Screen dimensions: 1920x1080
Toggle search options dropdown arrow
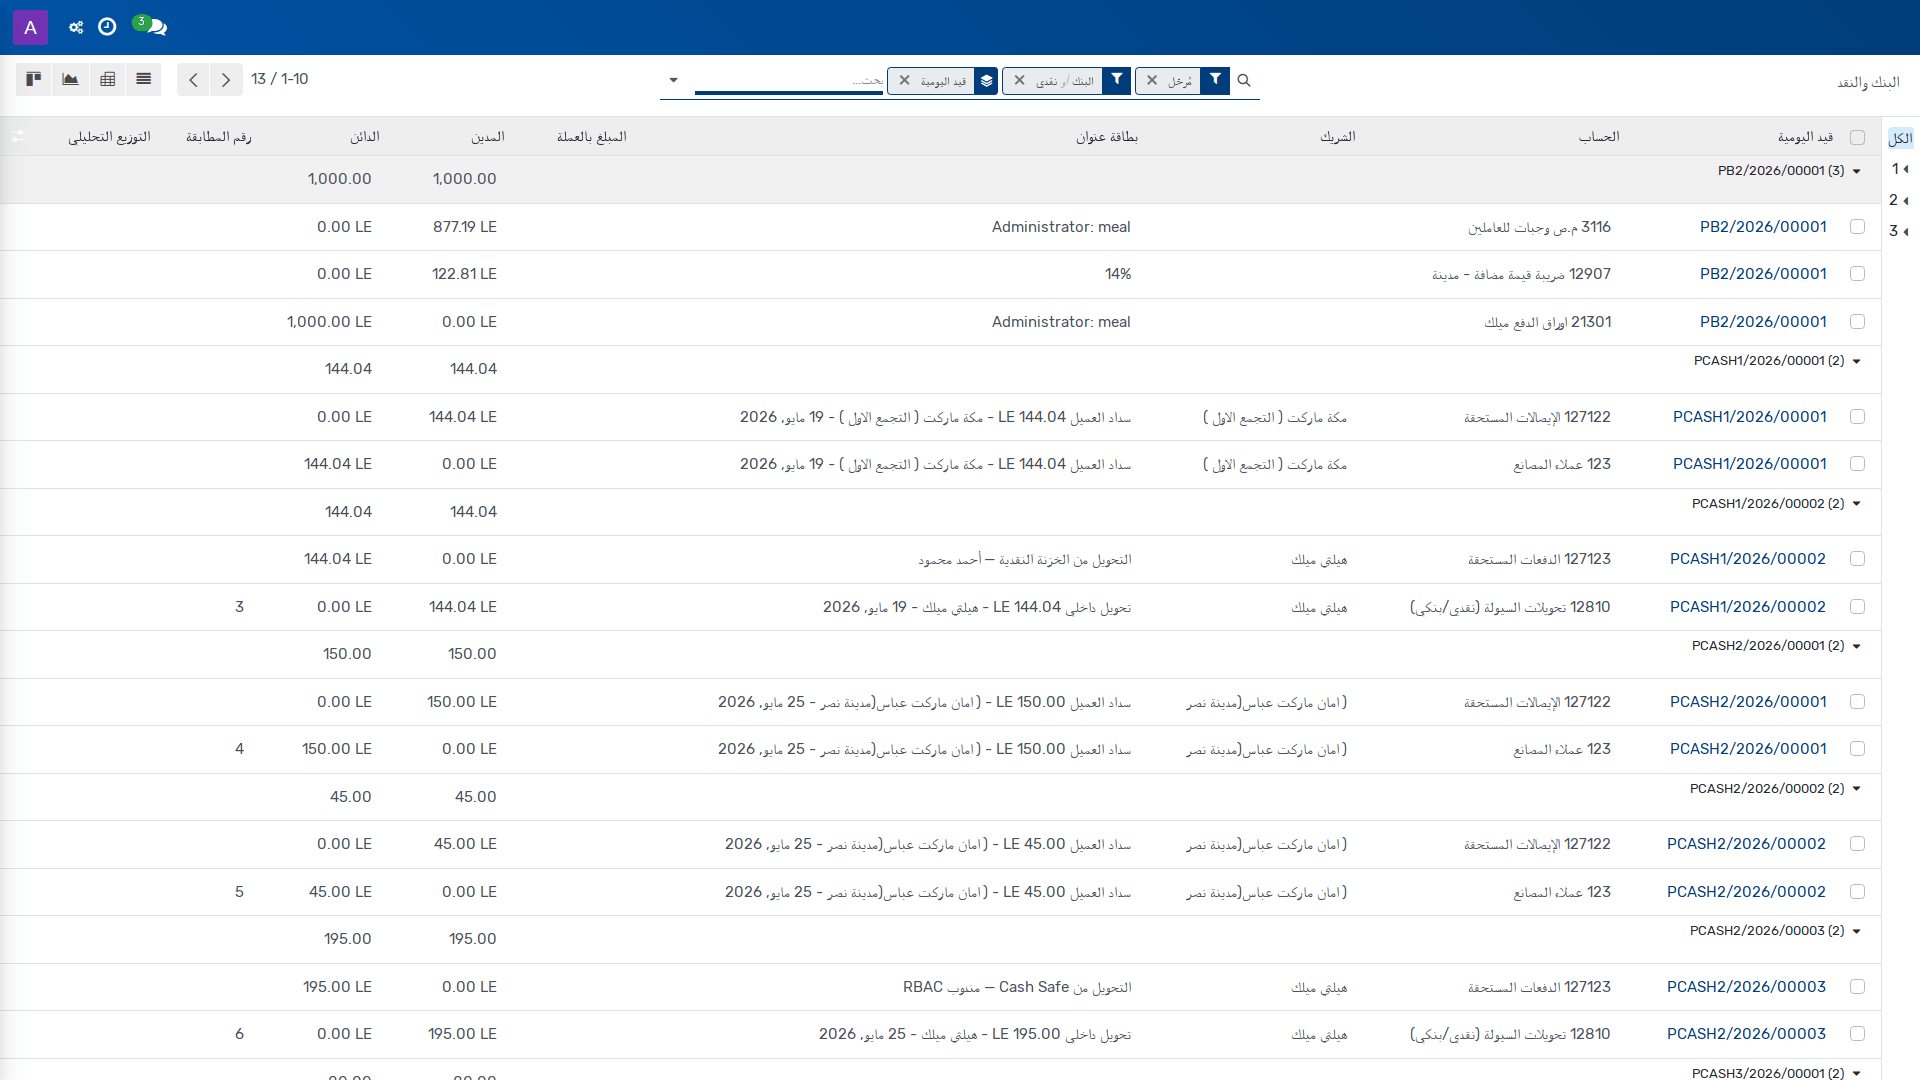coord(673,80)
